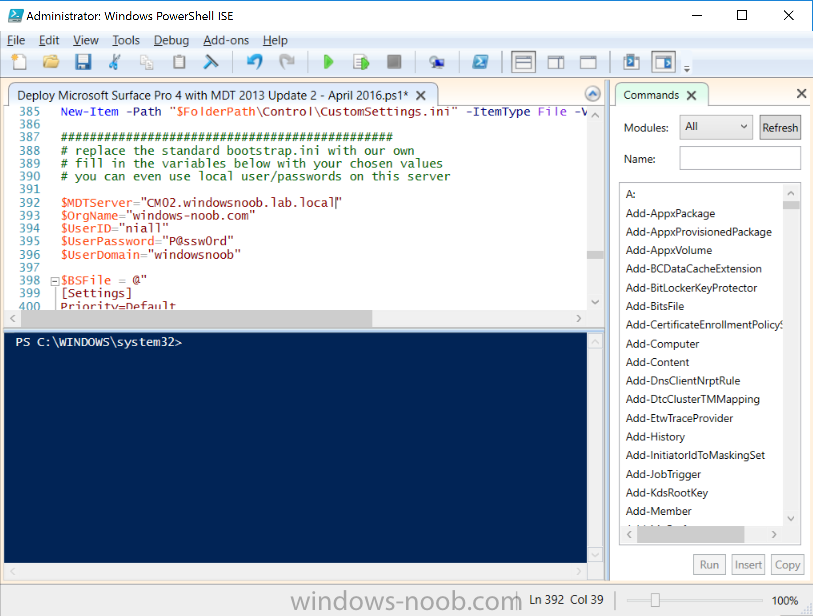Select Add-AppxProvisionedPackage in the list
Image resolution: width=813 pixels, height=616 pixels.
[698, 232]
